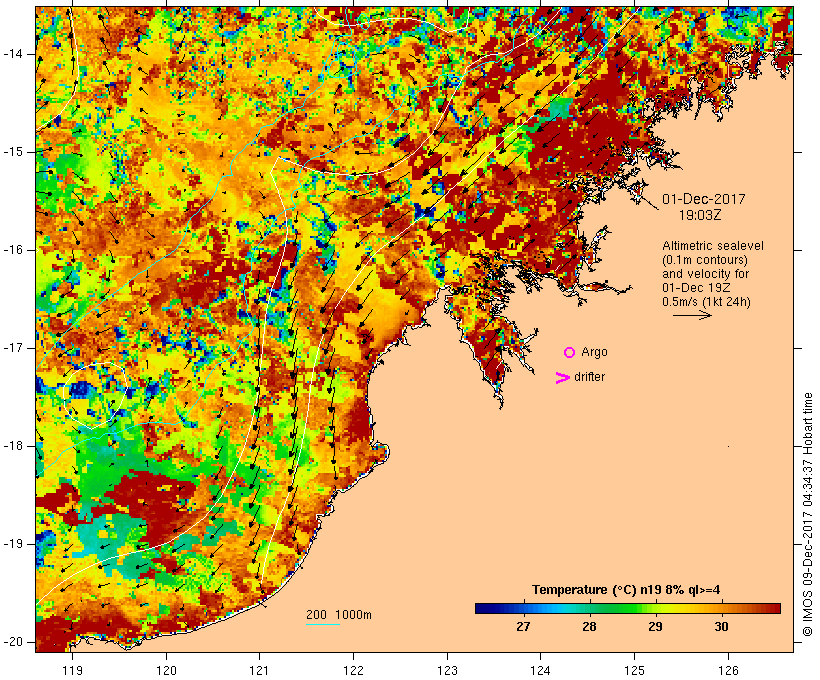820x680 pixels.
Task: Click the latitude axis label '-20'
Action: point(13,642)
